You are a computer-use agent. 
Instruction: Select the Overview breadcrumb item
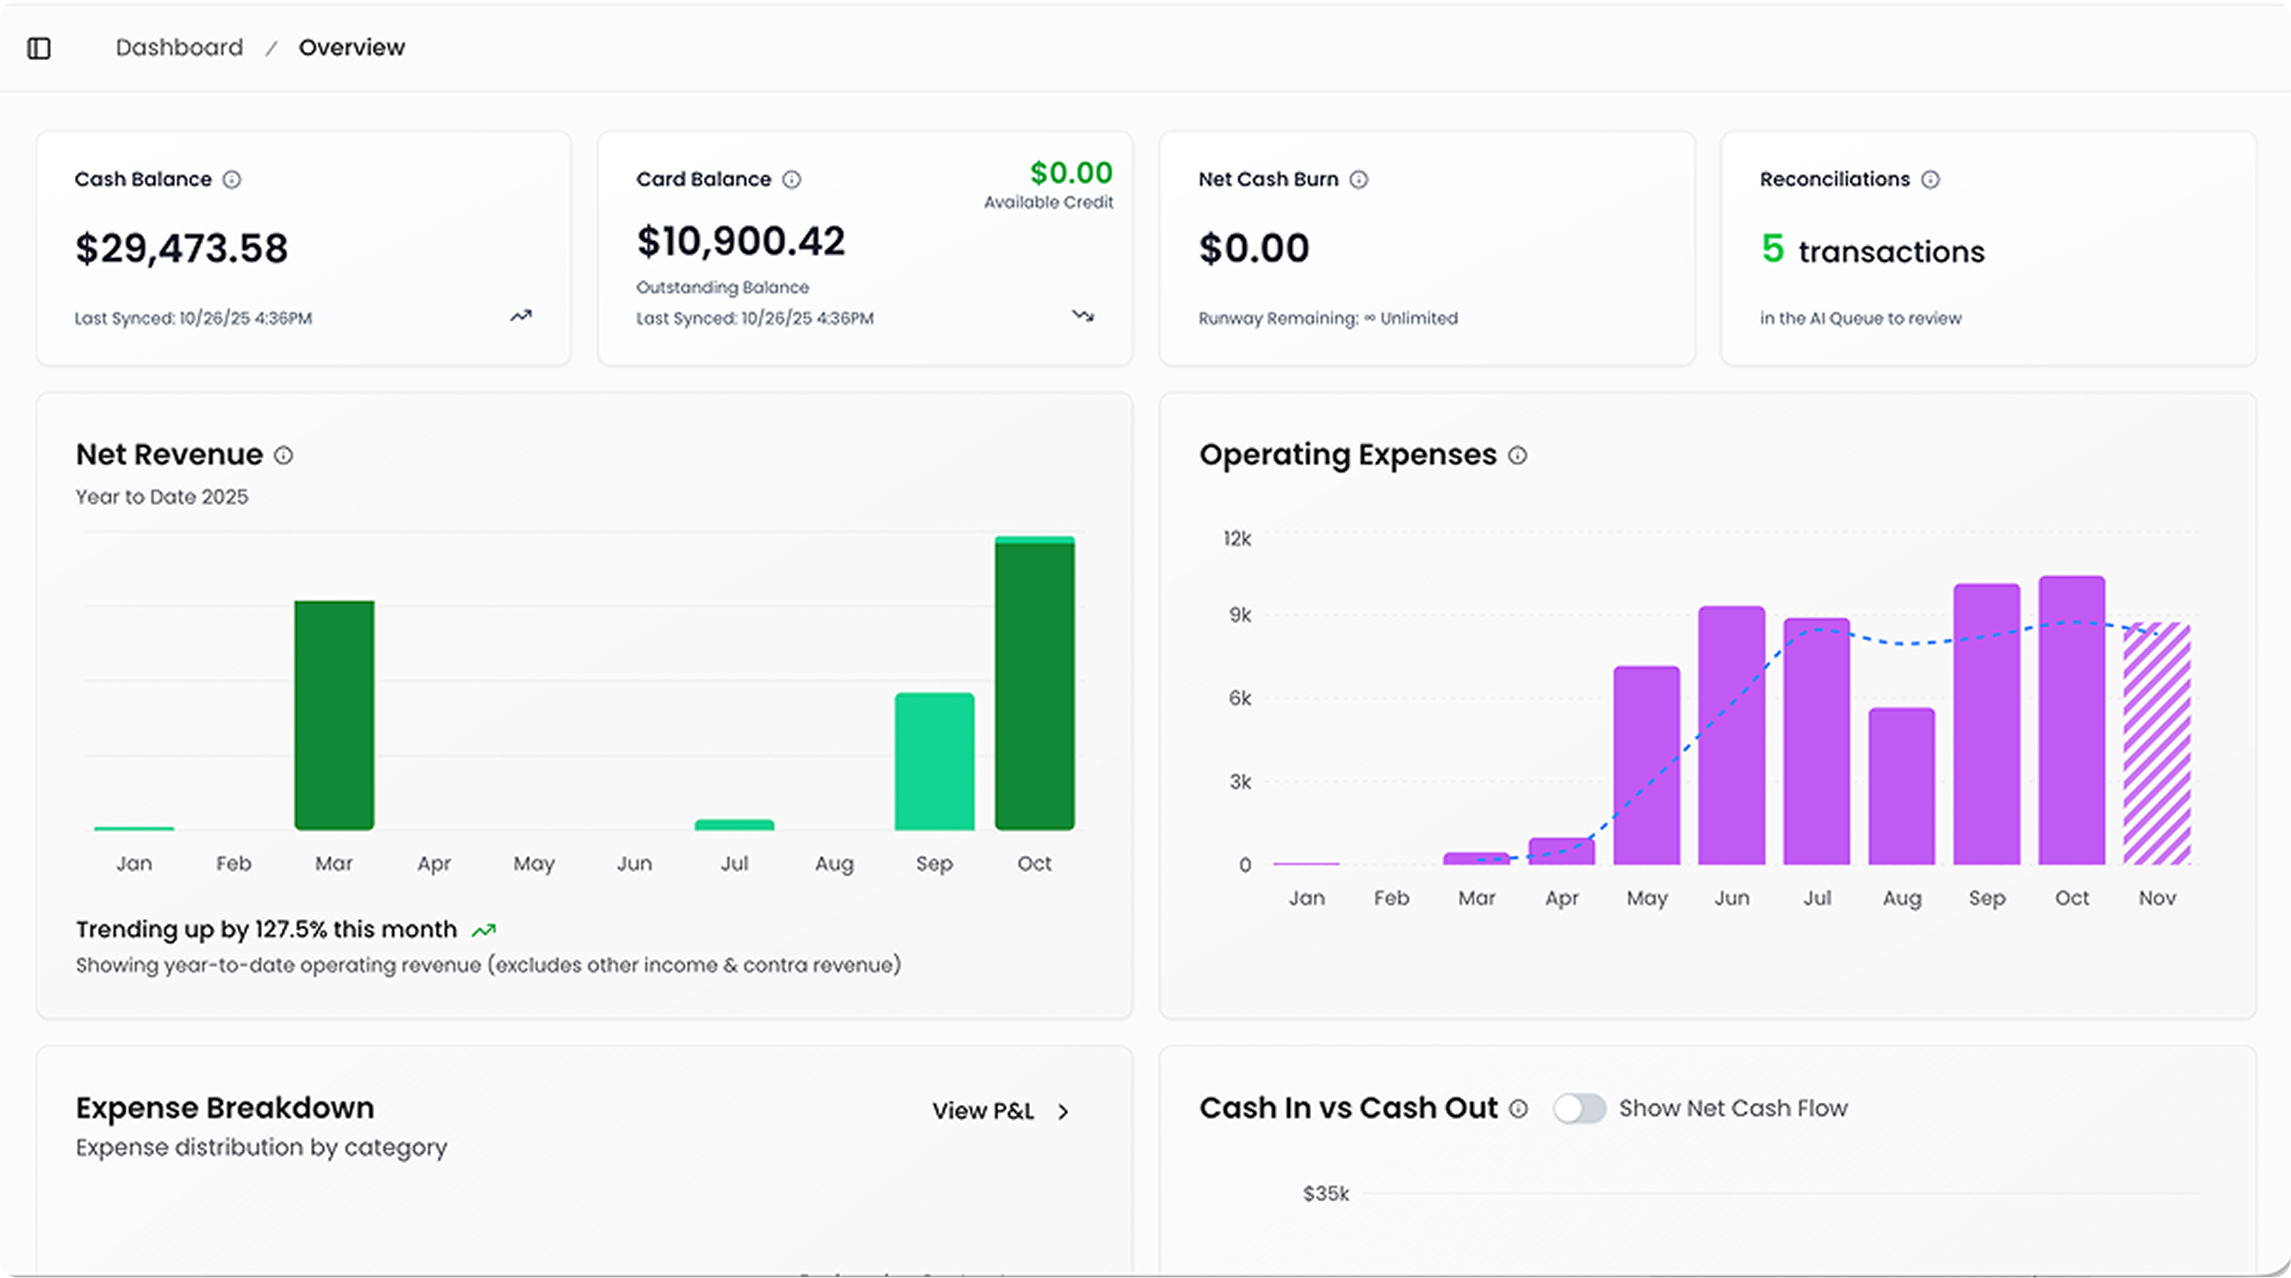(x=352, y=48)
